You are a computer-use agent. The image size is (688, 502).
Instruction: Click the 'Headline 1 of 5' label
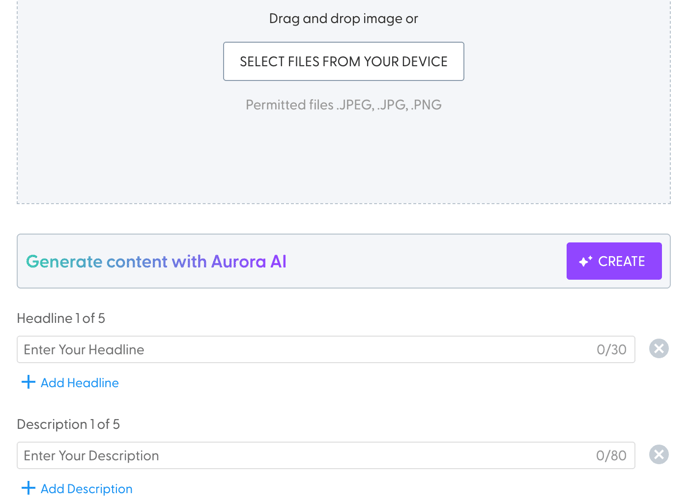pos(61,318)
